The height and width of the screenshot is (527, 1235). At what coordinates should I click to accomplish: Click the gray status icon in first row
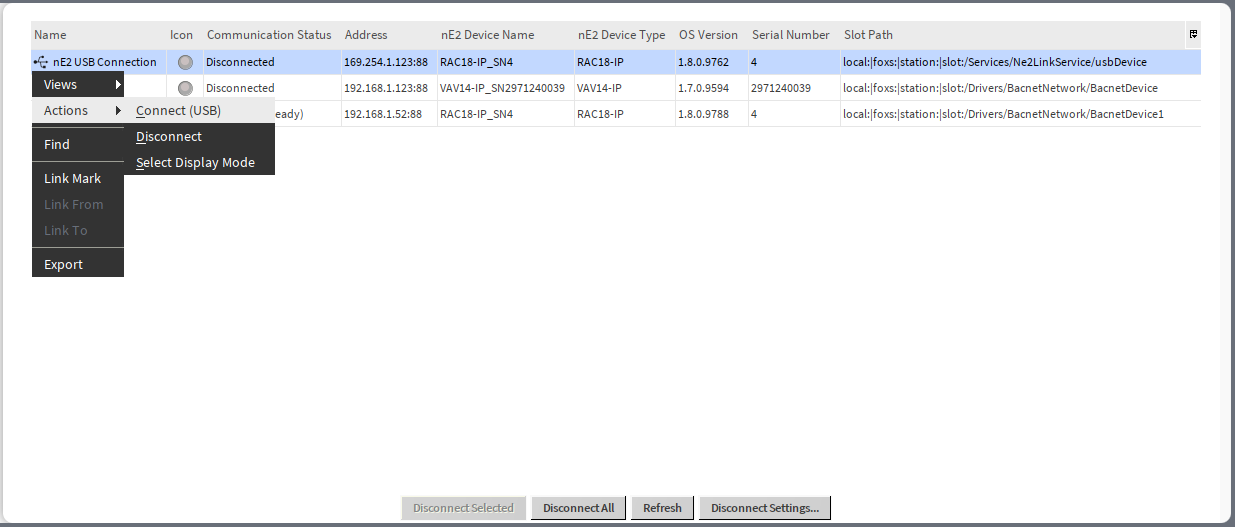coord(184,62)
